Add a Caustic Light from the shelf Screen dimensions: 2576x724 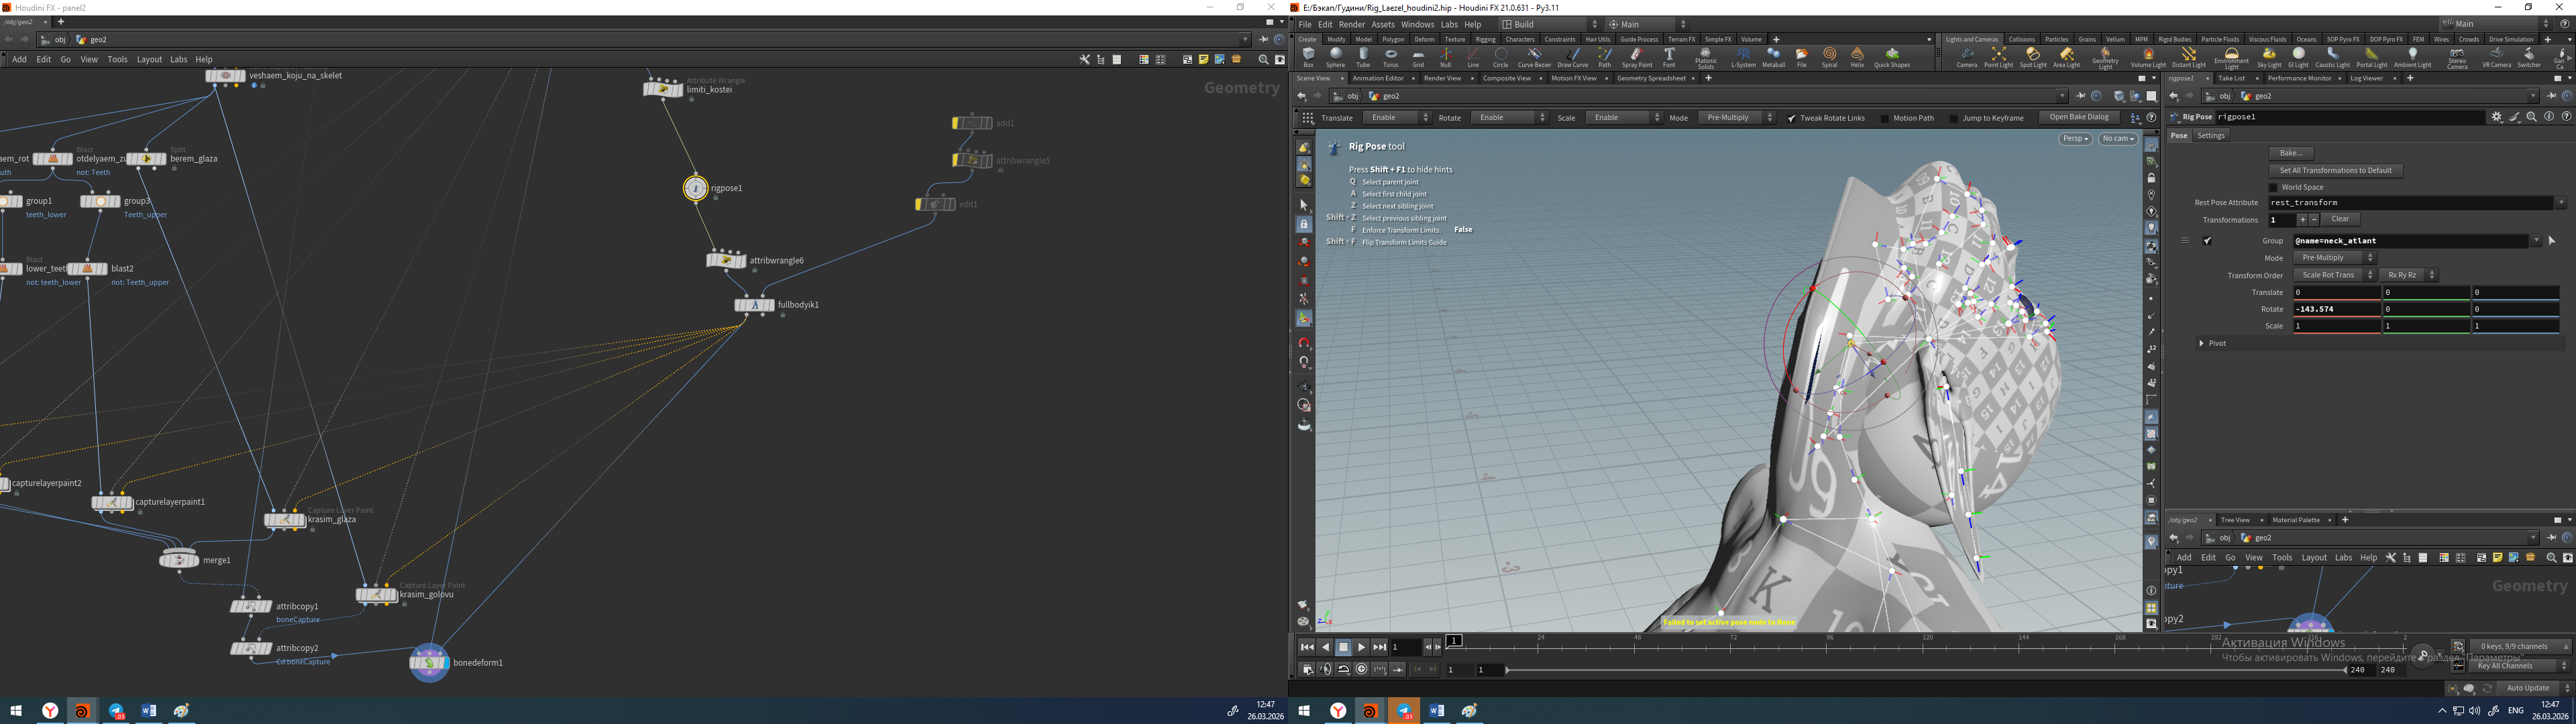[2333, 58]
